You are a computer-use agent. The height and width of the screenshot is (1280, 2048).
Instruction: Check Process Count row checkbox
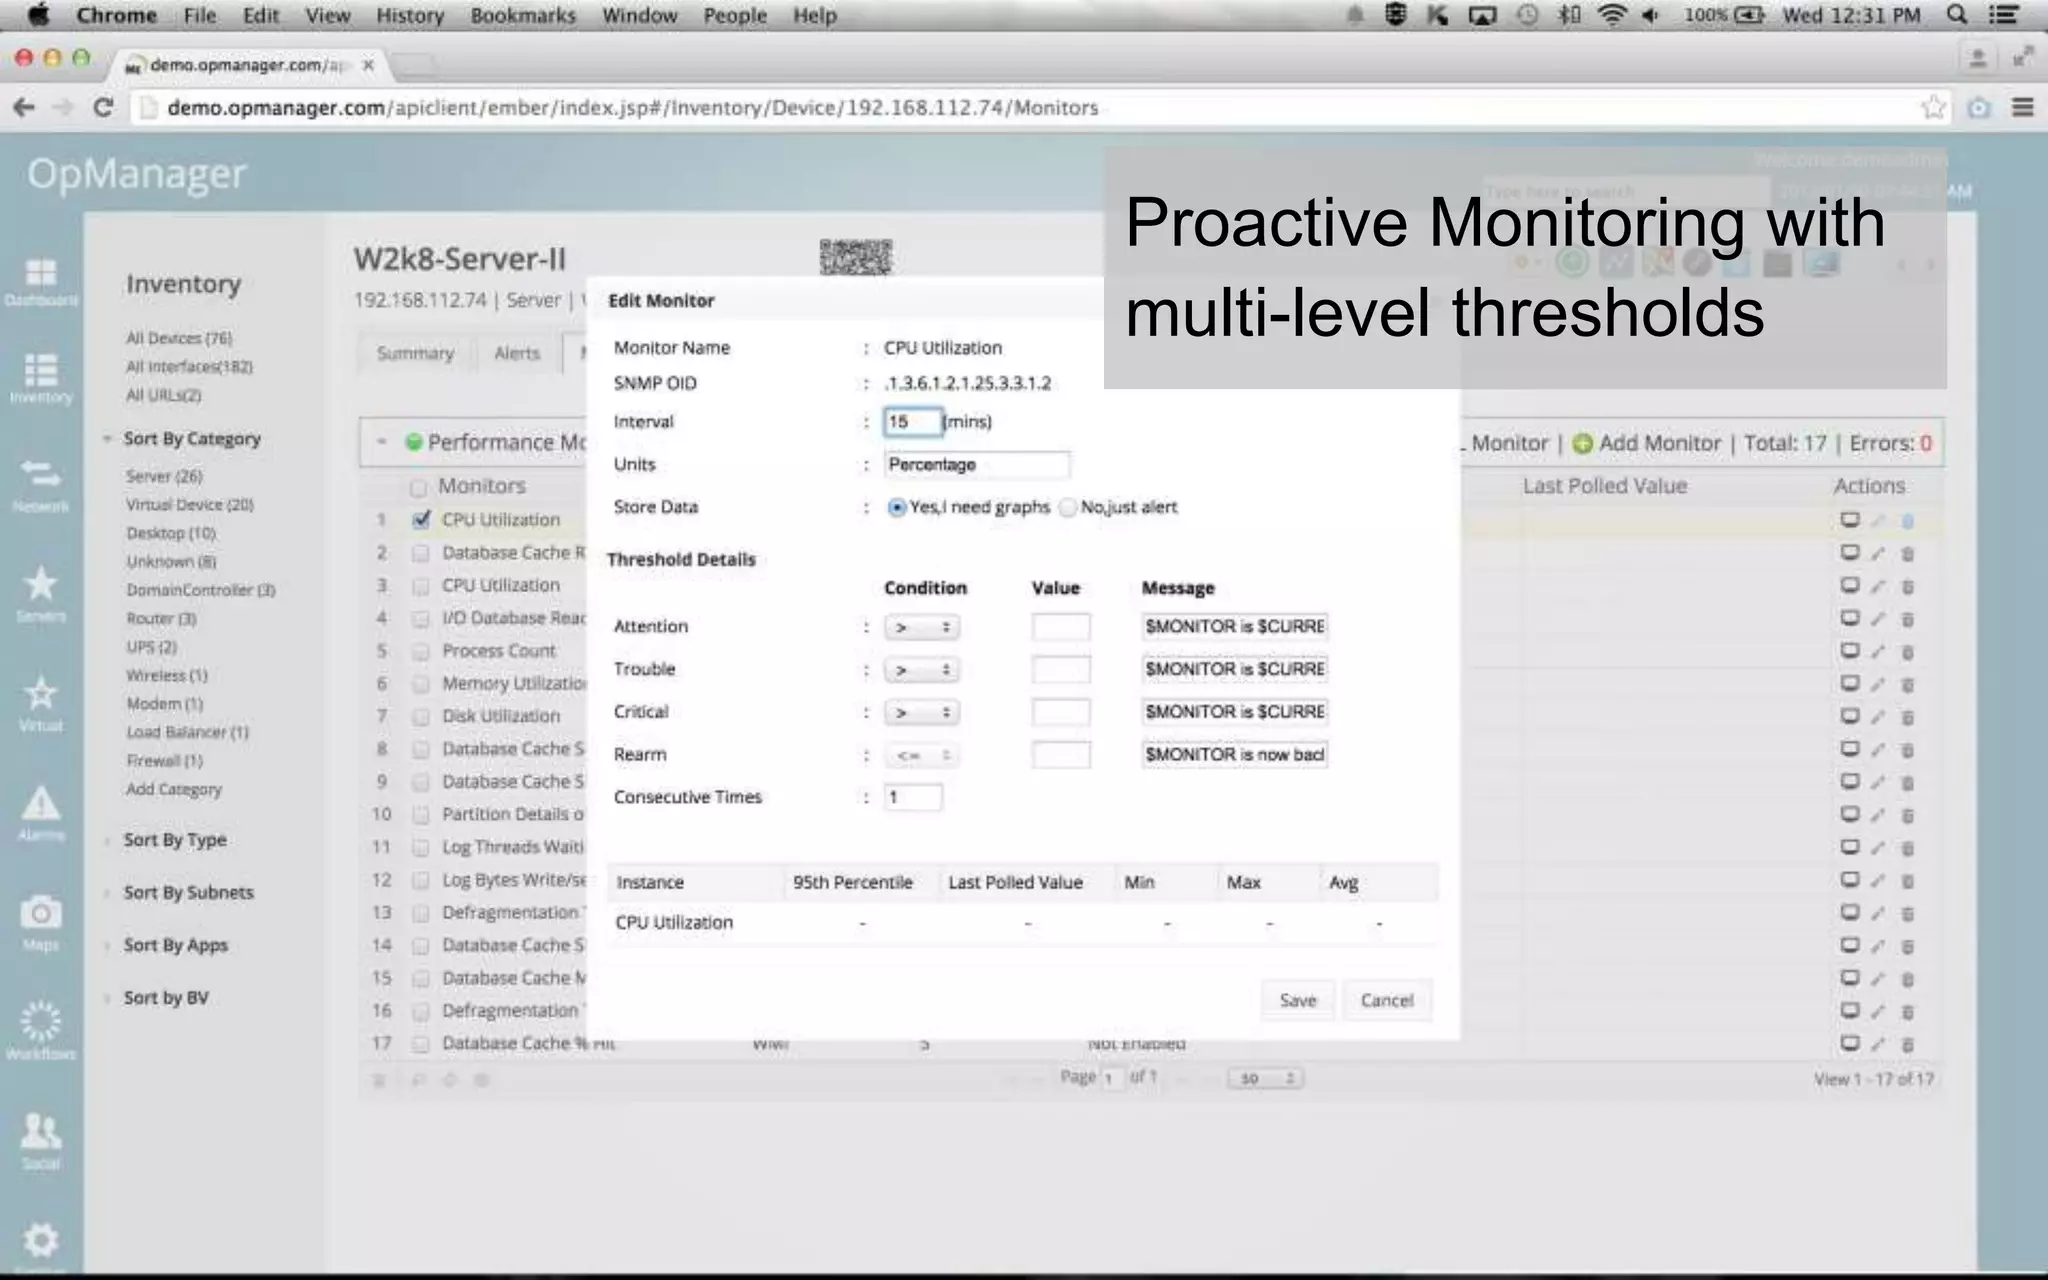[421, 651]
